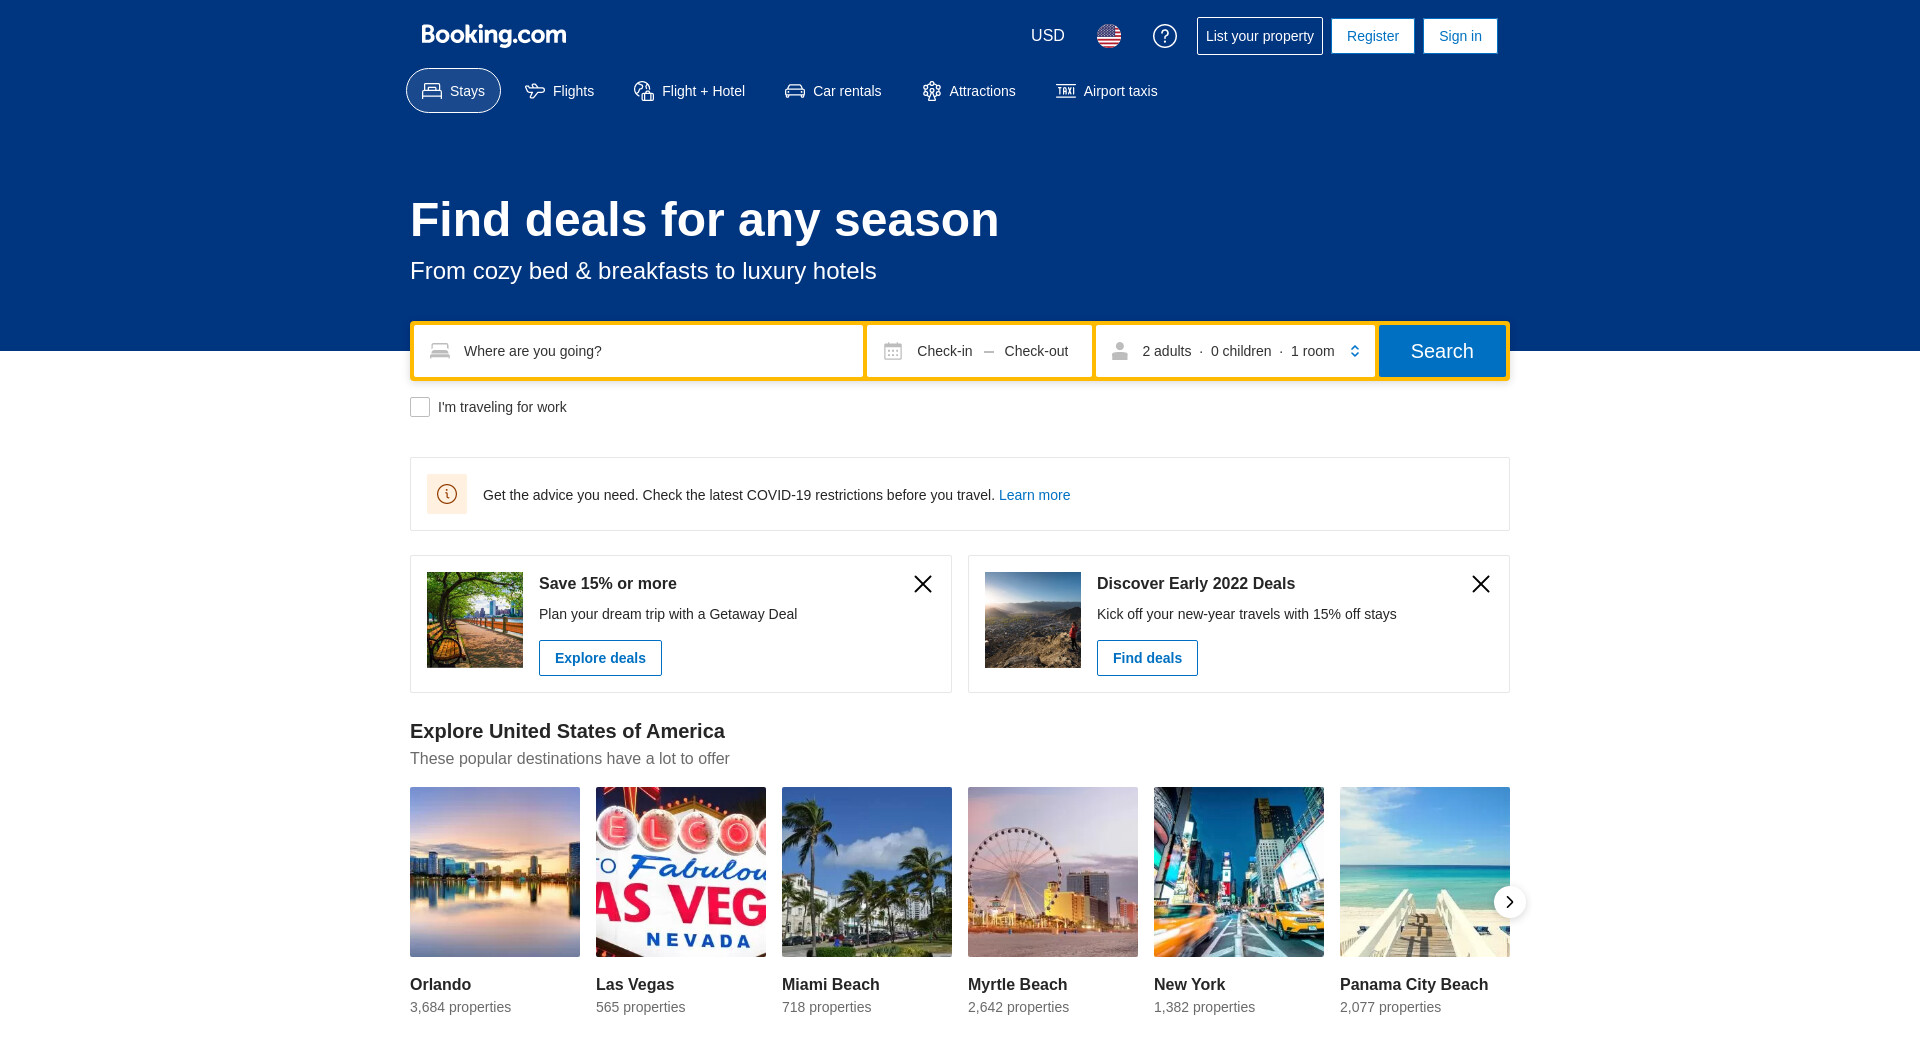The width and height of the screenshot is (1920, 1040).
Task: Close the Discover Early 2022 Deals card
Action: (x=1480, y=584)
